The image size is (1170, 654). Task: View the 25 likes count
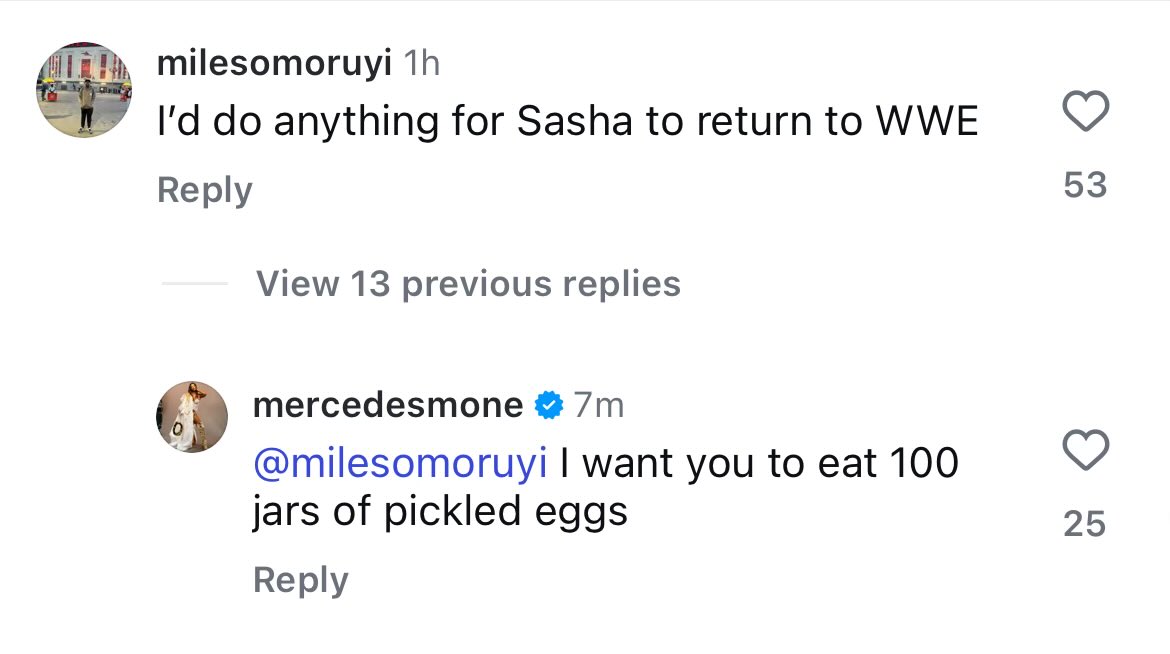1085,524
